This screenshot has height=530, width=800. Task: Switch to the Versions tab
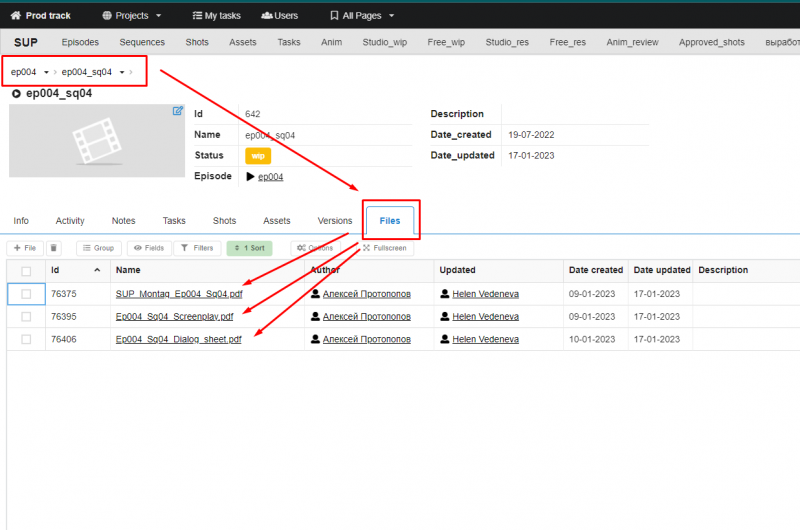334,221
